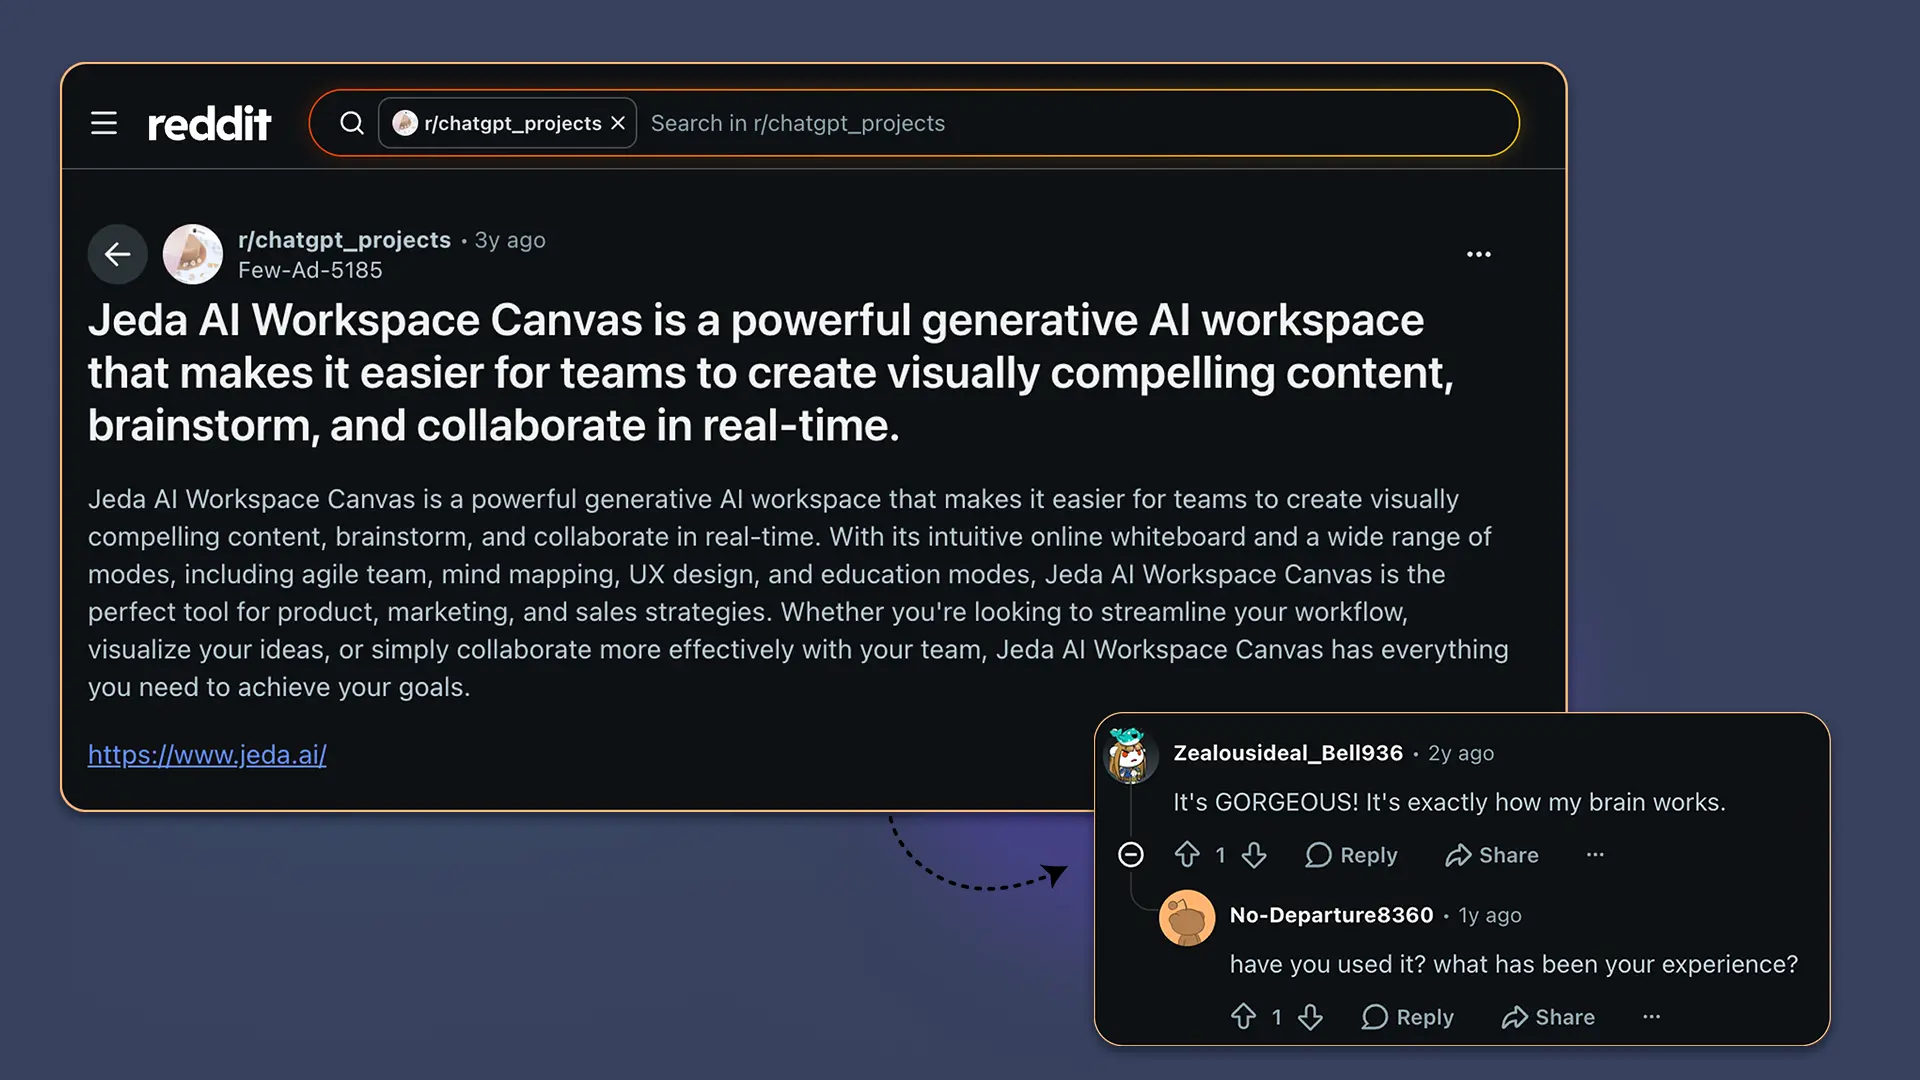Open the r/chatgpt_projects community avatar

click(x=193, y=254)
